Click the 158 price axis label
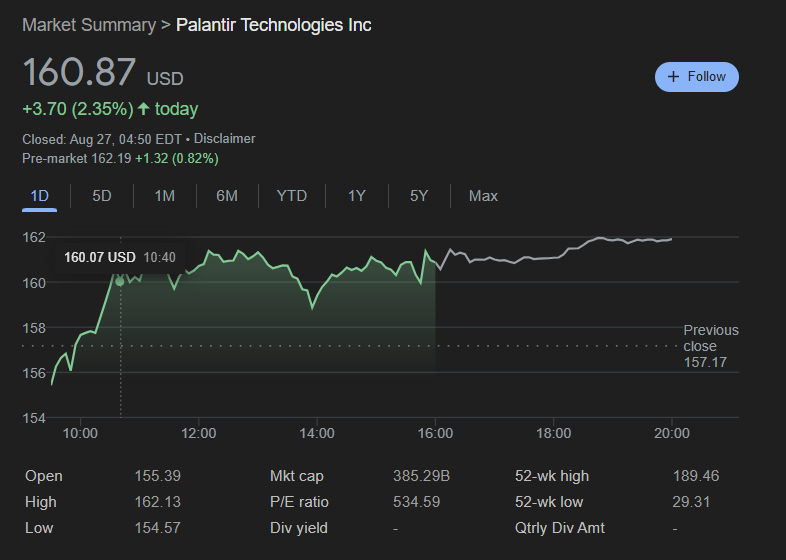Image resolution: width=786 pixels, height=560 pixels. [34, 328]
